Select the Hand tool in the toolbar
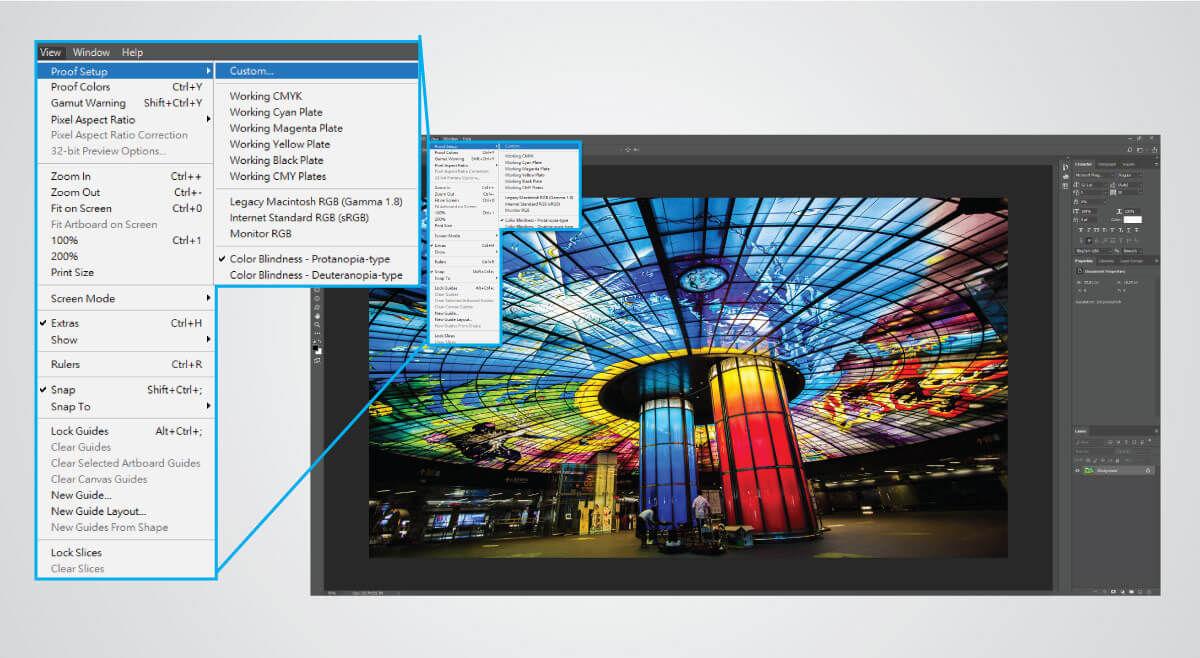The image size is (1200, 658). point(317,315)
